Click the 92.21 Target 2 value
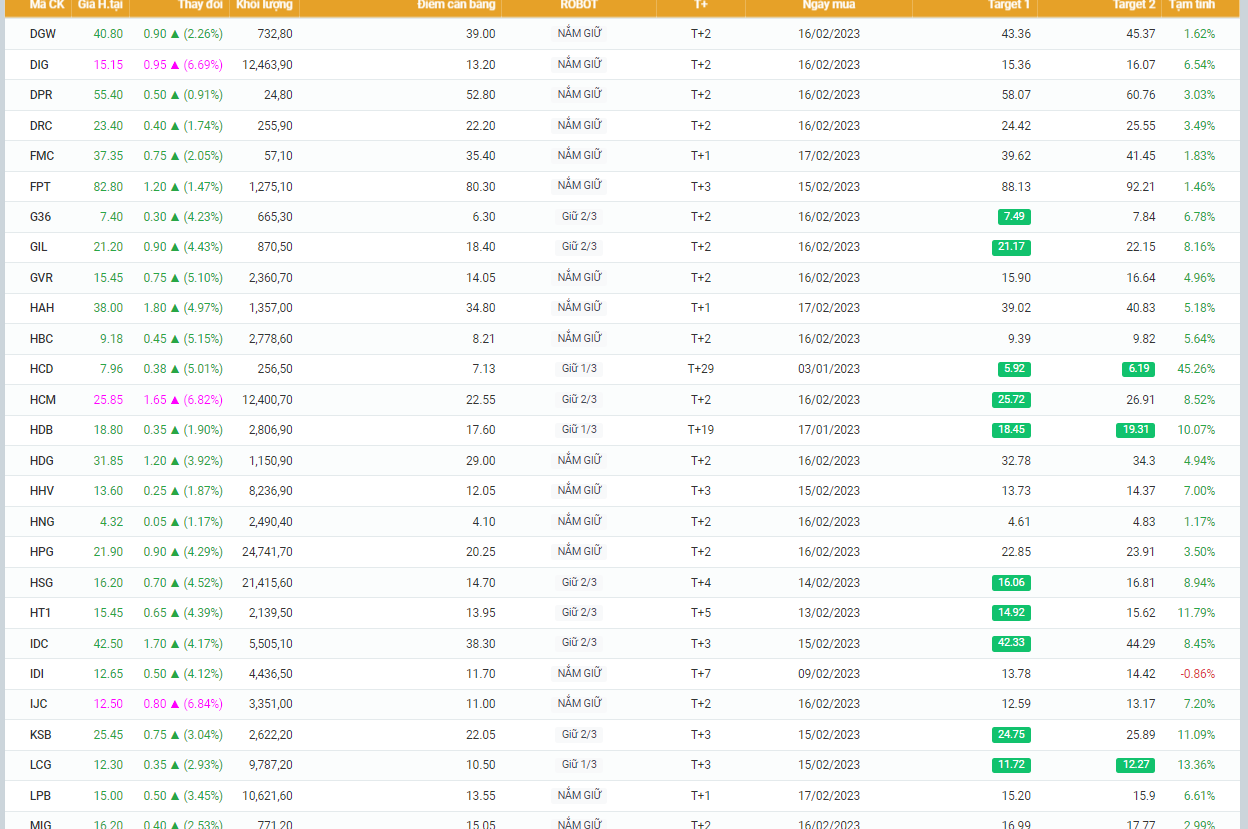Viewport: 1248px width, 829px height. tap(1140, 187)
